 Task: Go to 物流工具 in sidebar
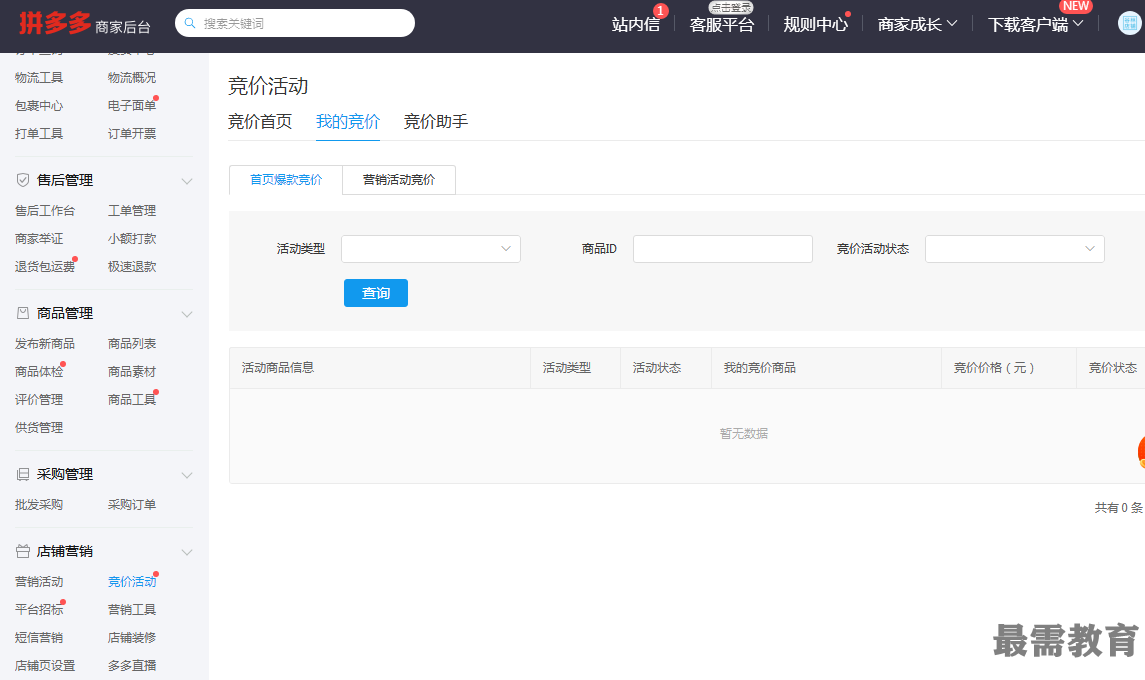coord(39,77)
